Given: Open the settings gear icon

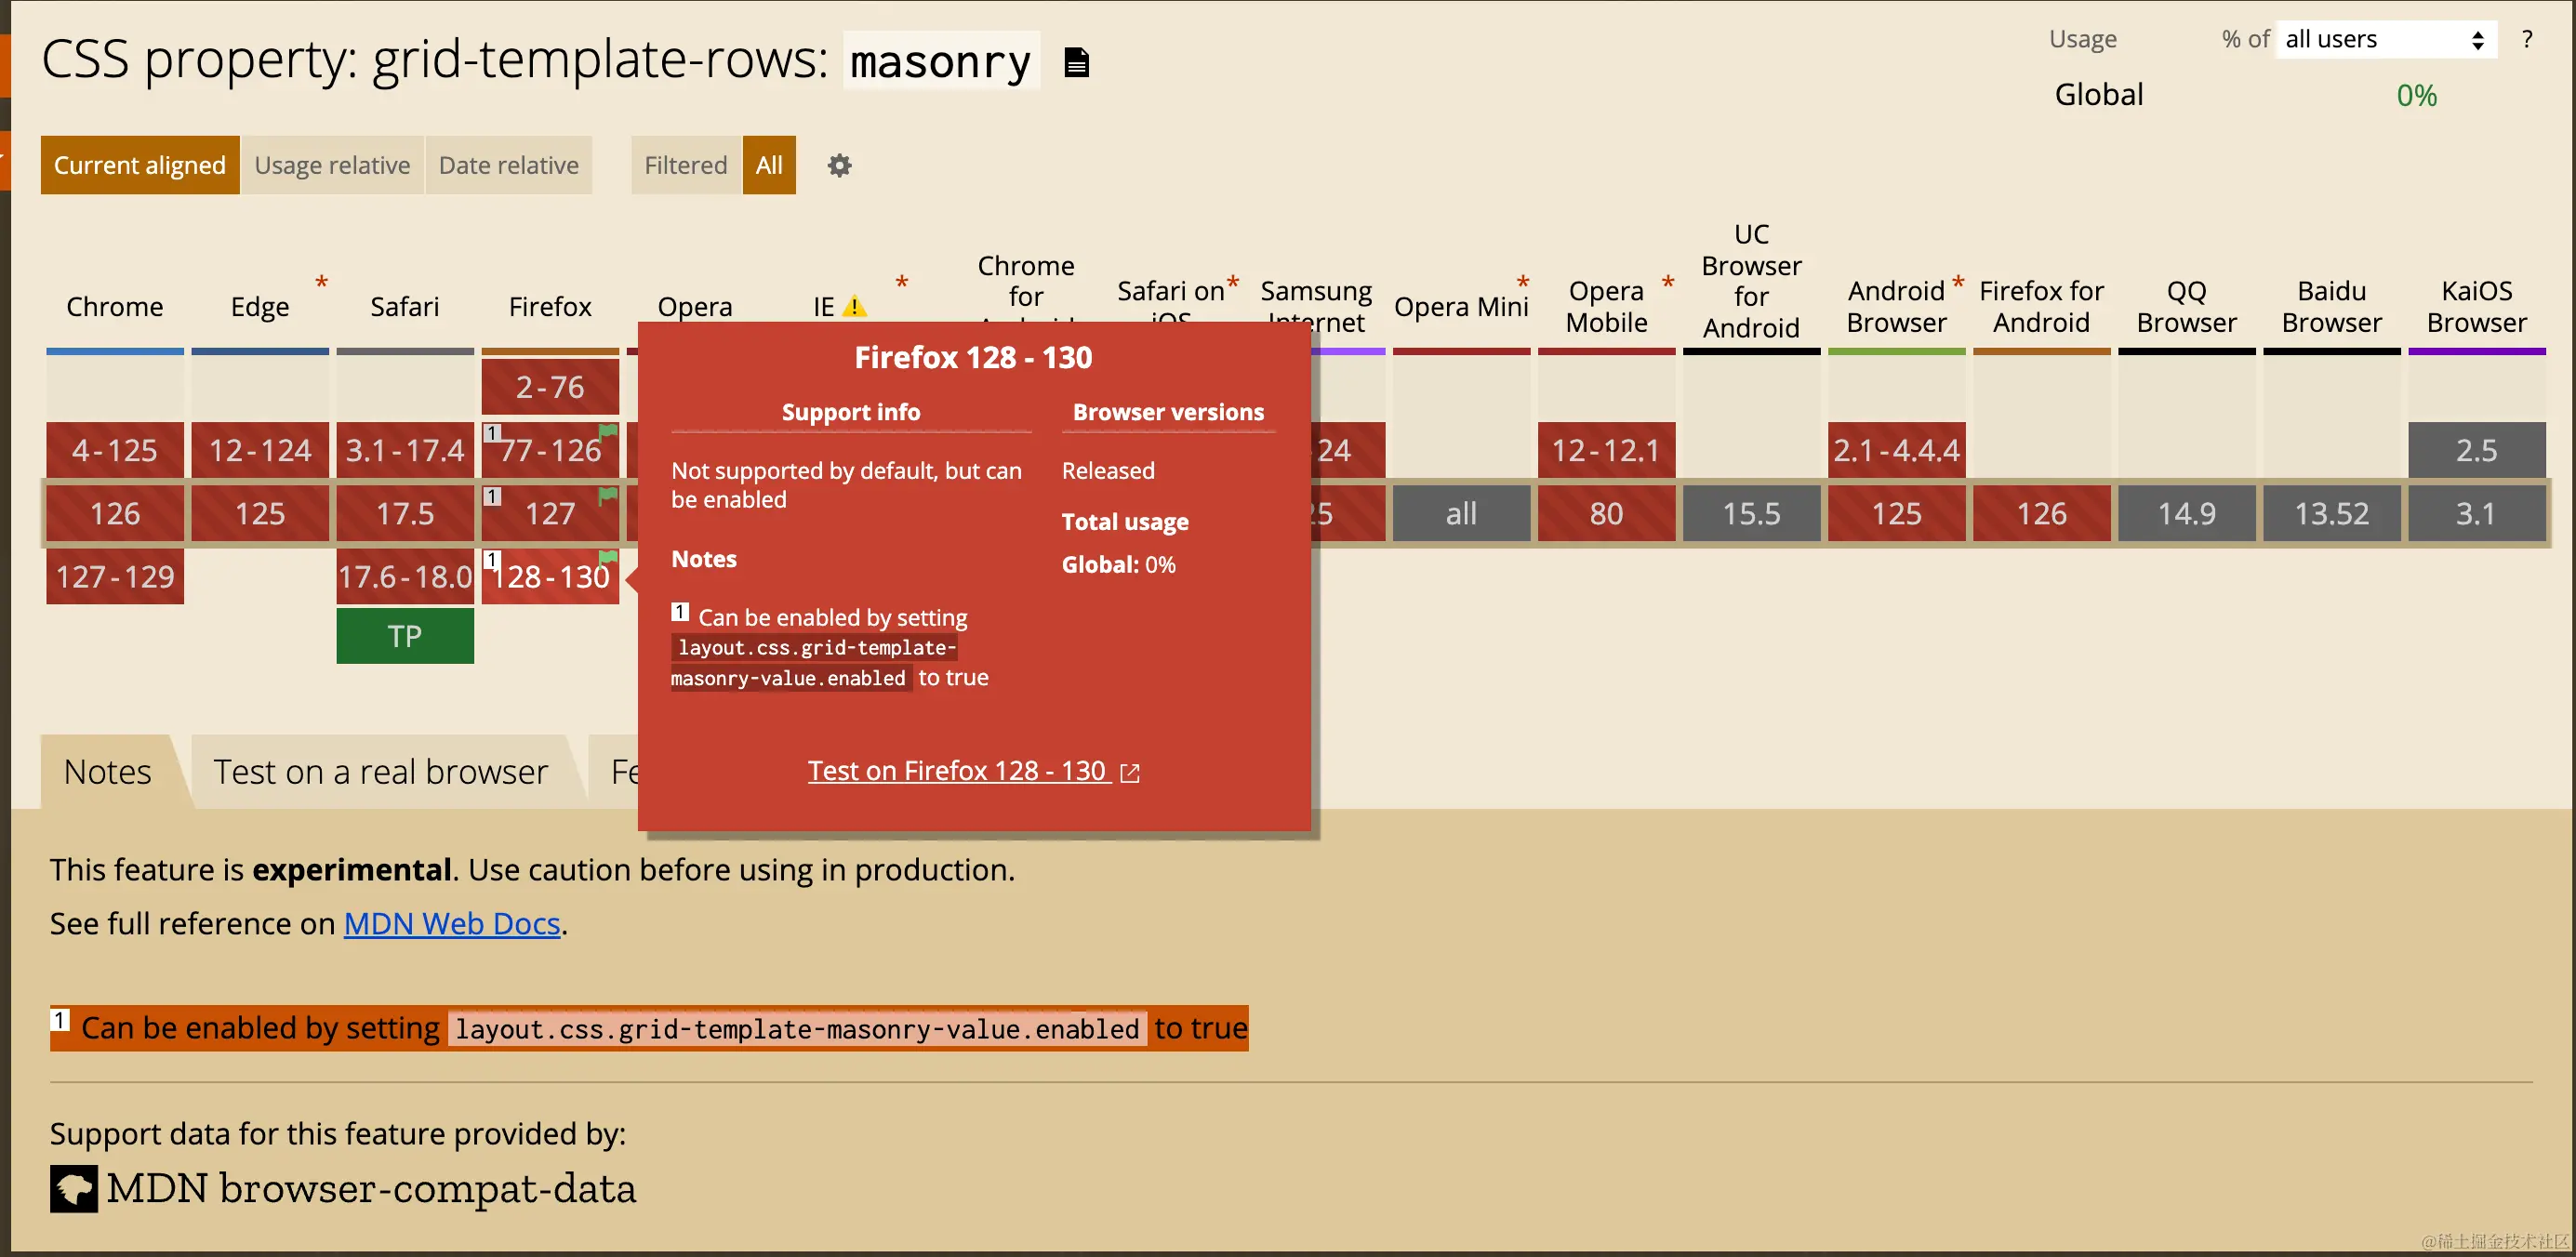Looking at the screenshot, I should point(839,165).
